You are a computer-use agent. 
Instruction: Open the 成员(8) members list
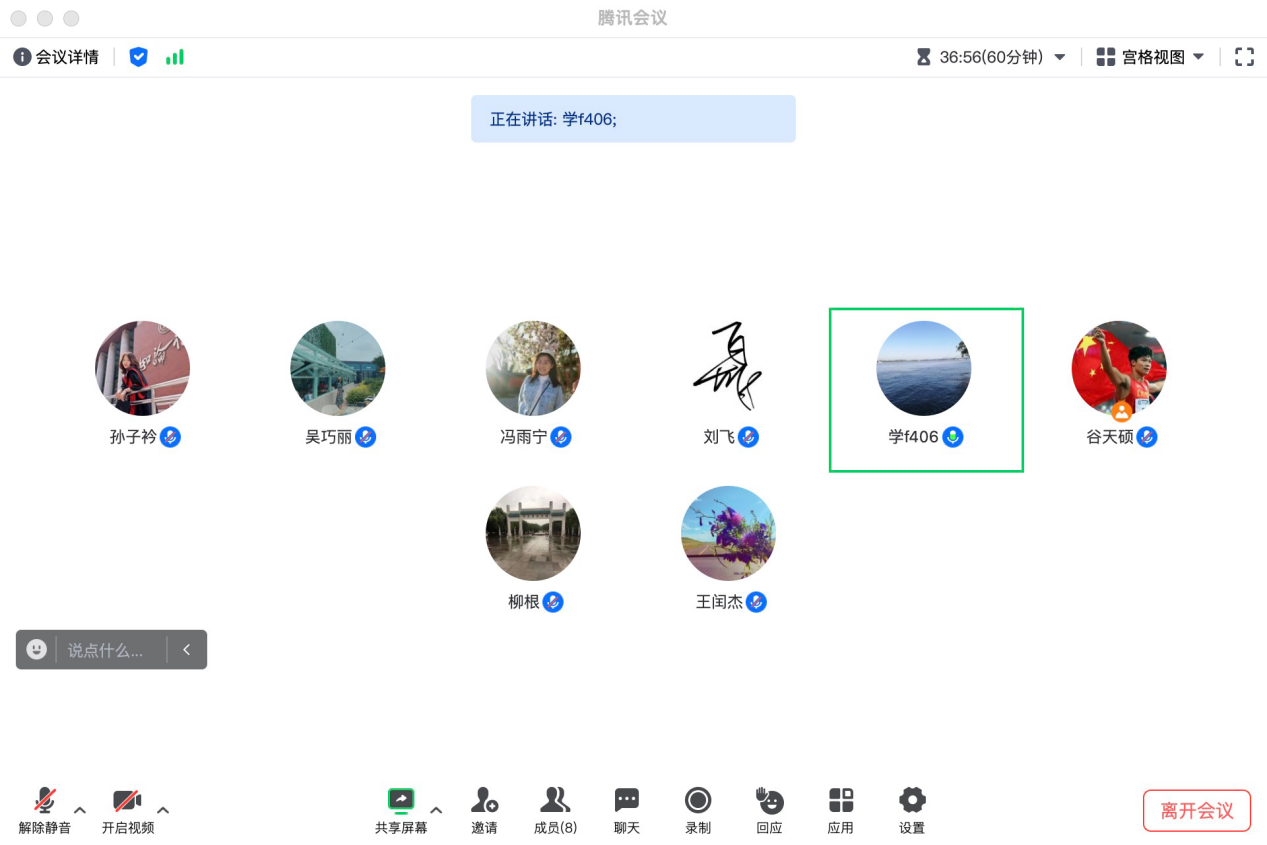(x=555, y=808)
